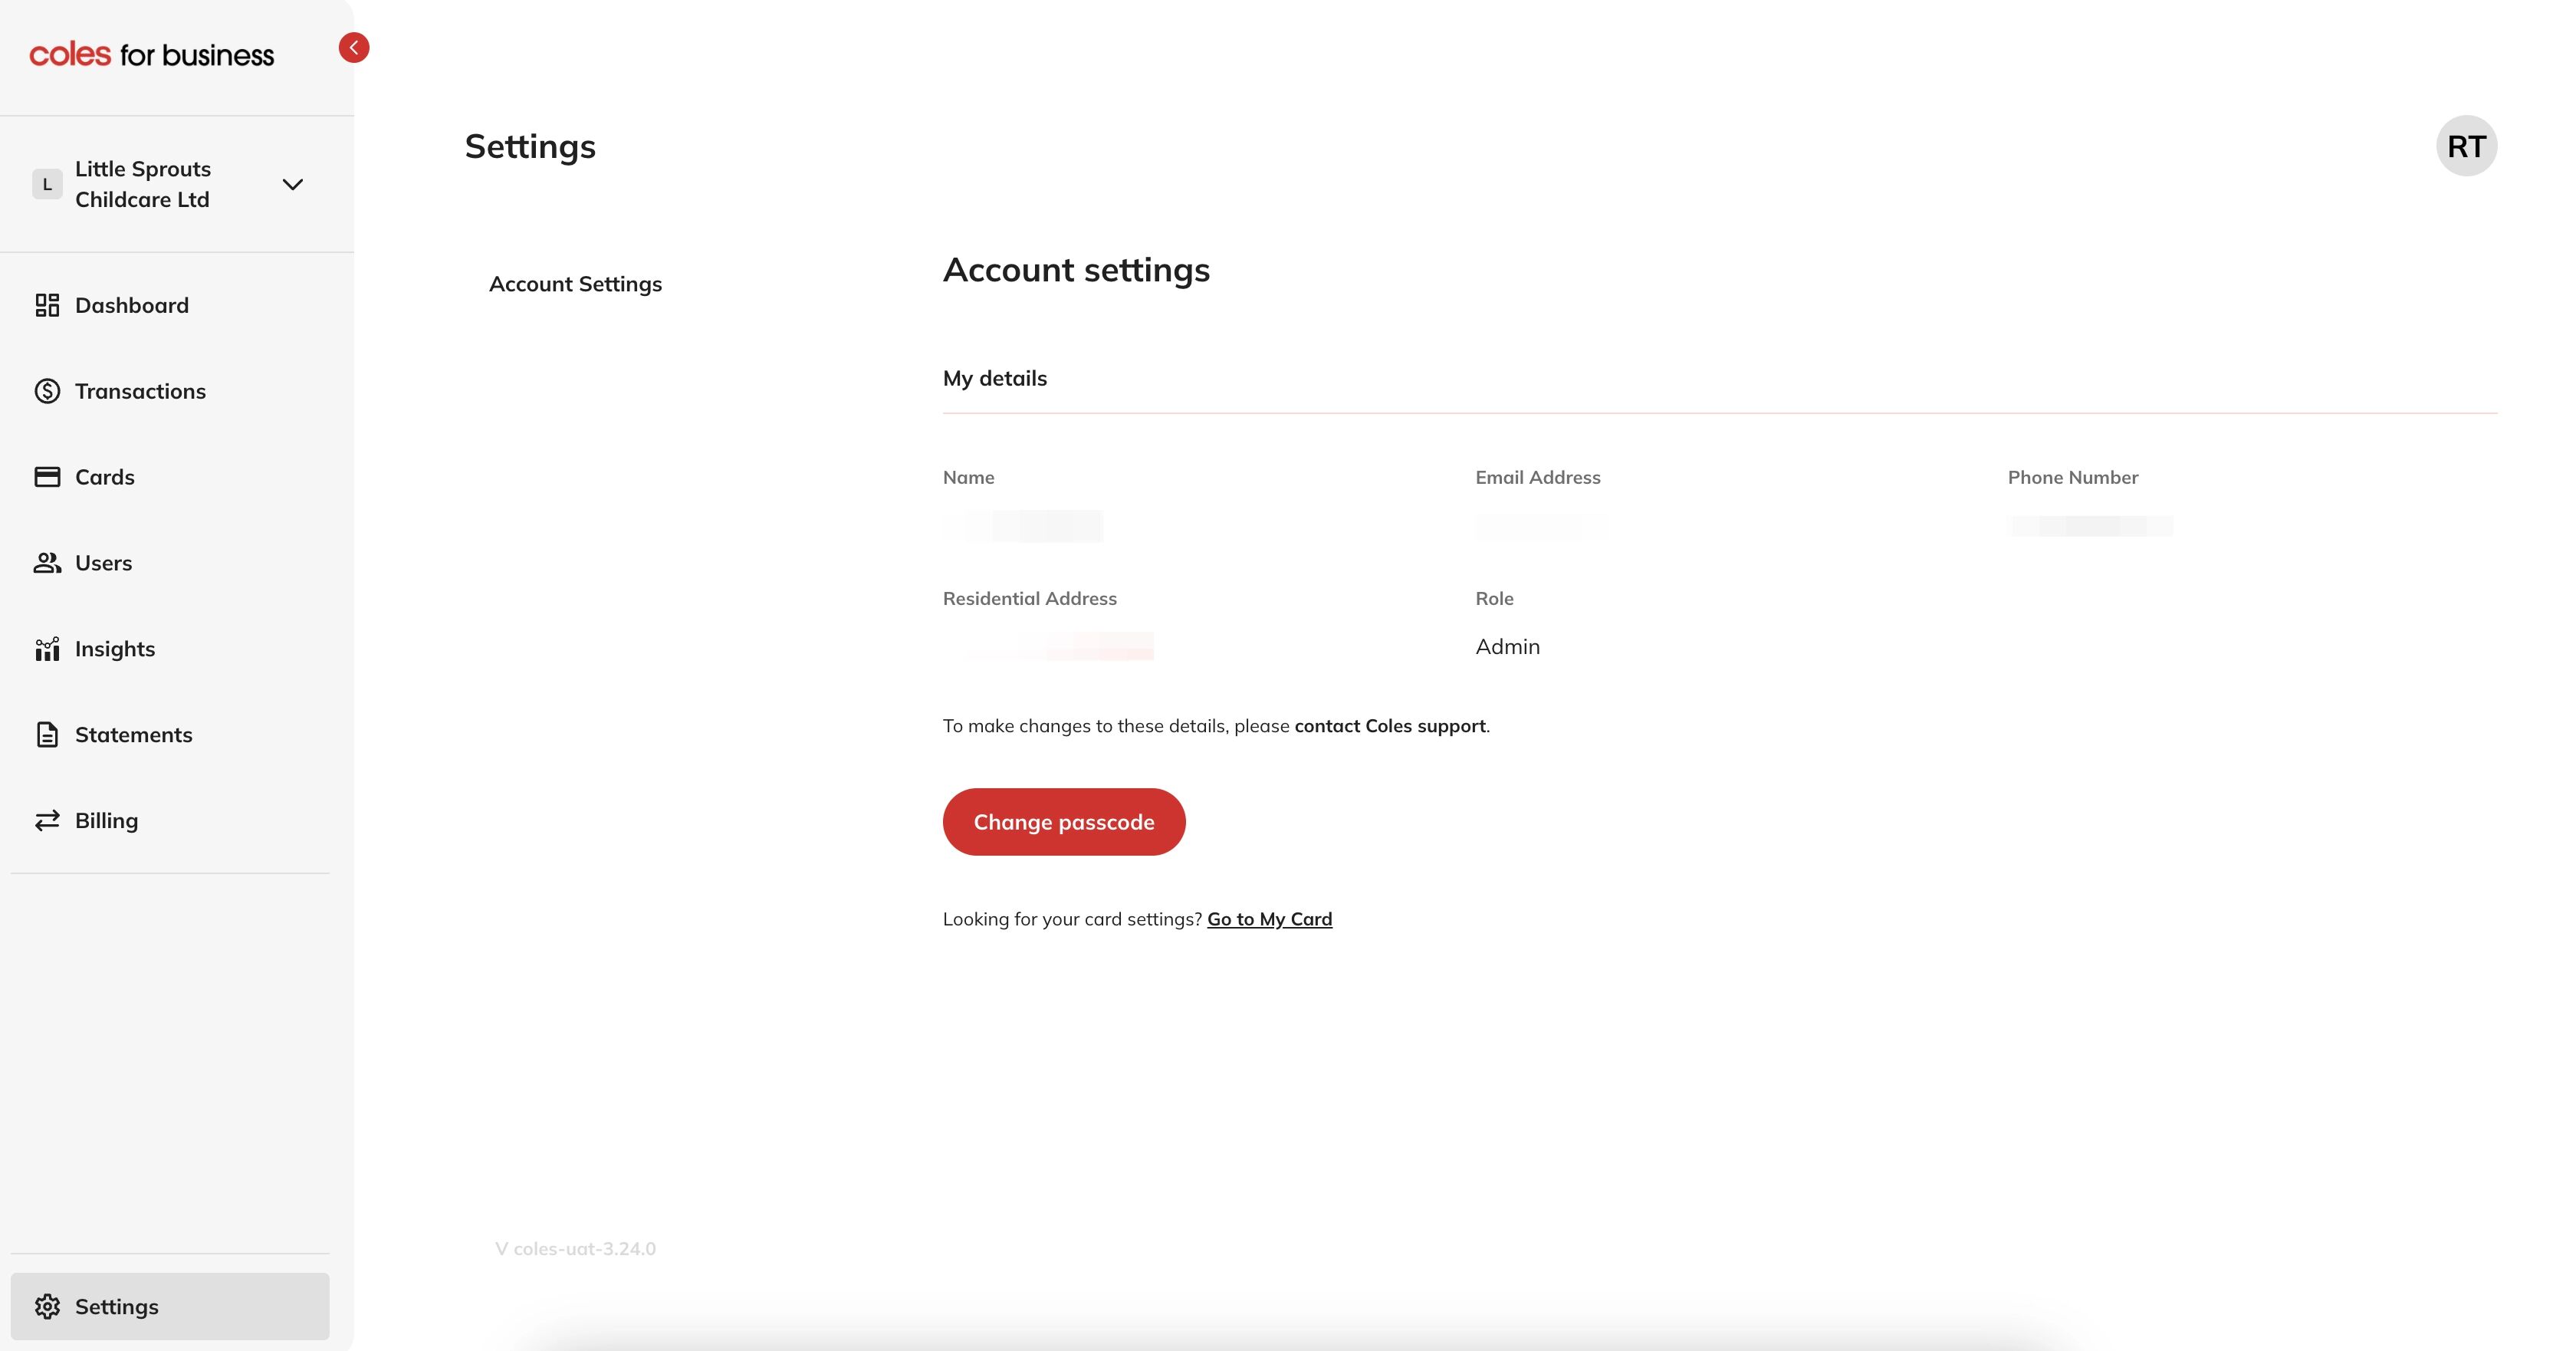This screenshot has width=2576, height=1351.
Task: Select the Transactions icon
Action: [x=48, y=391]
